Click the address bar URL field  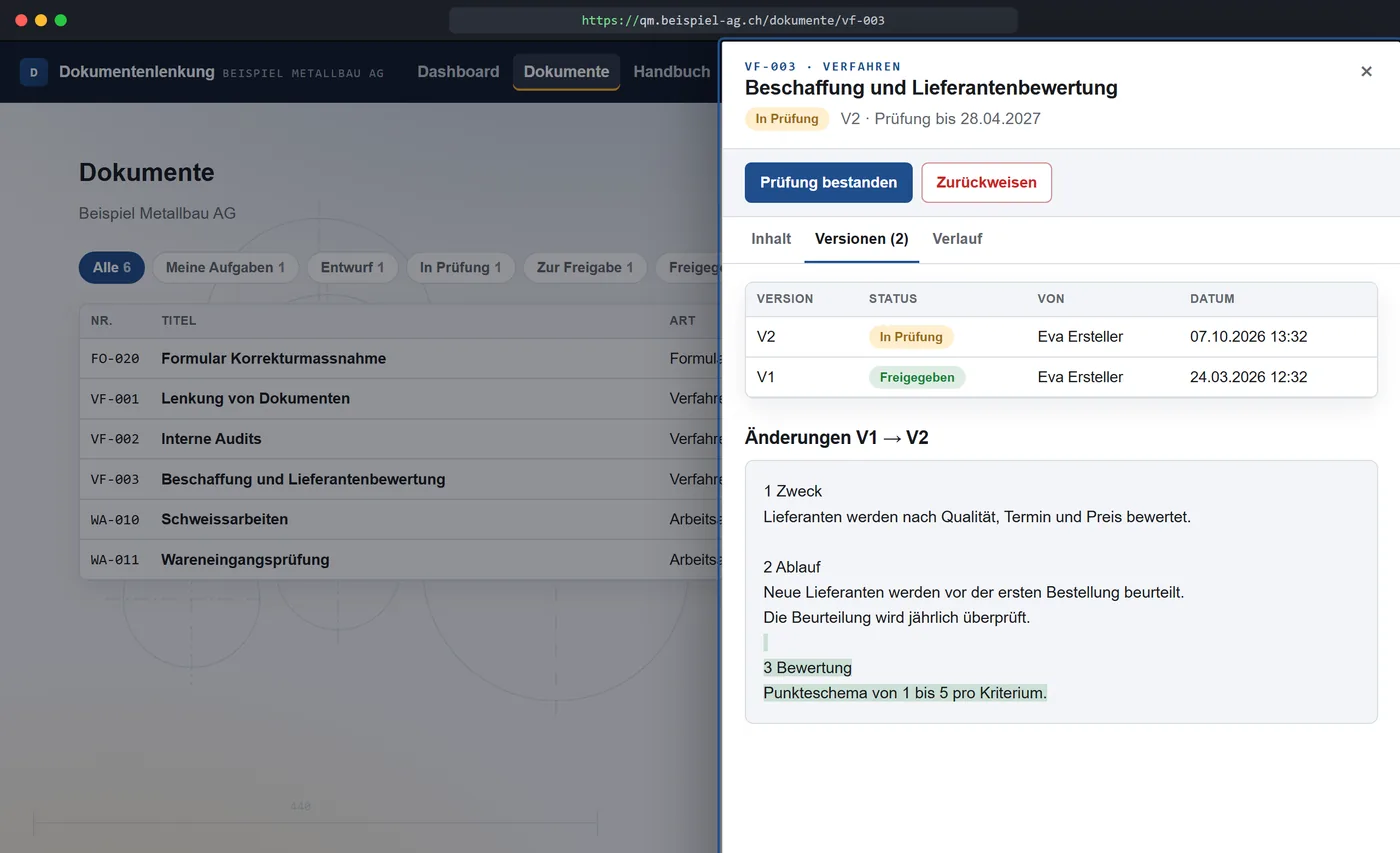(x=733, y=20)
